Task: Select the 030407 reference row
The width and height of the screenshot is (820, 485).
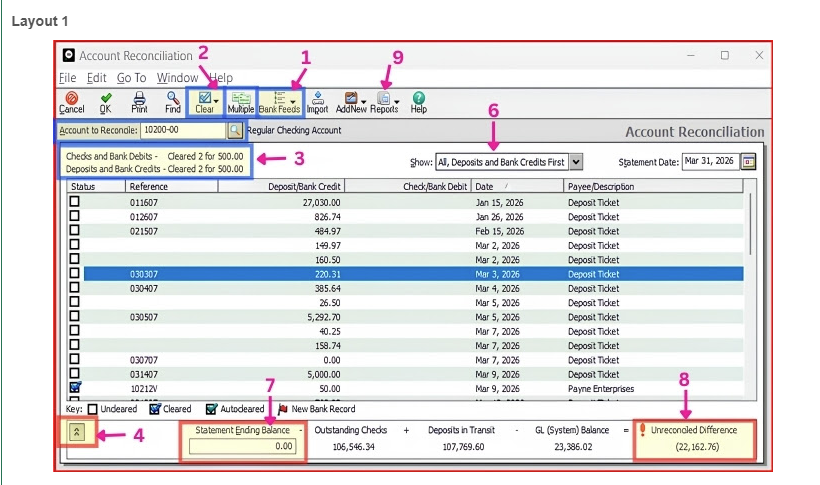Action: [x=405, y=288]
